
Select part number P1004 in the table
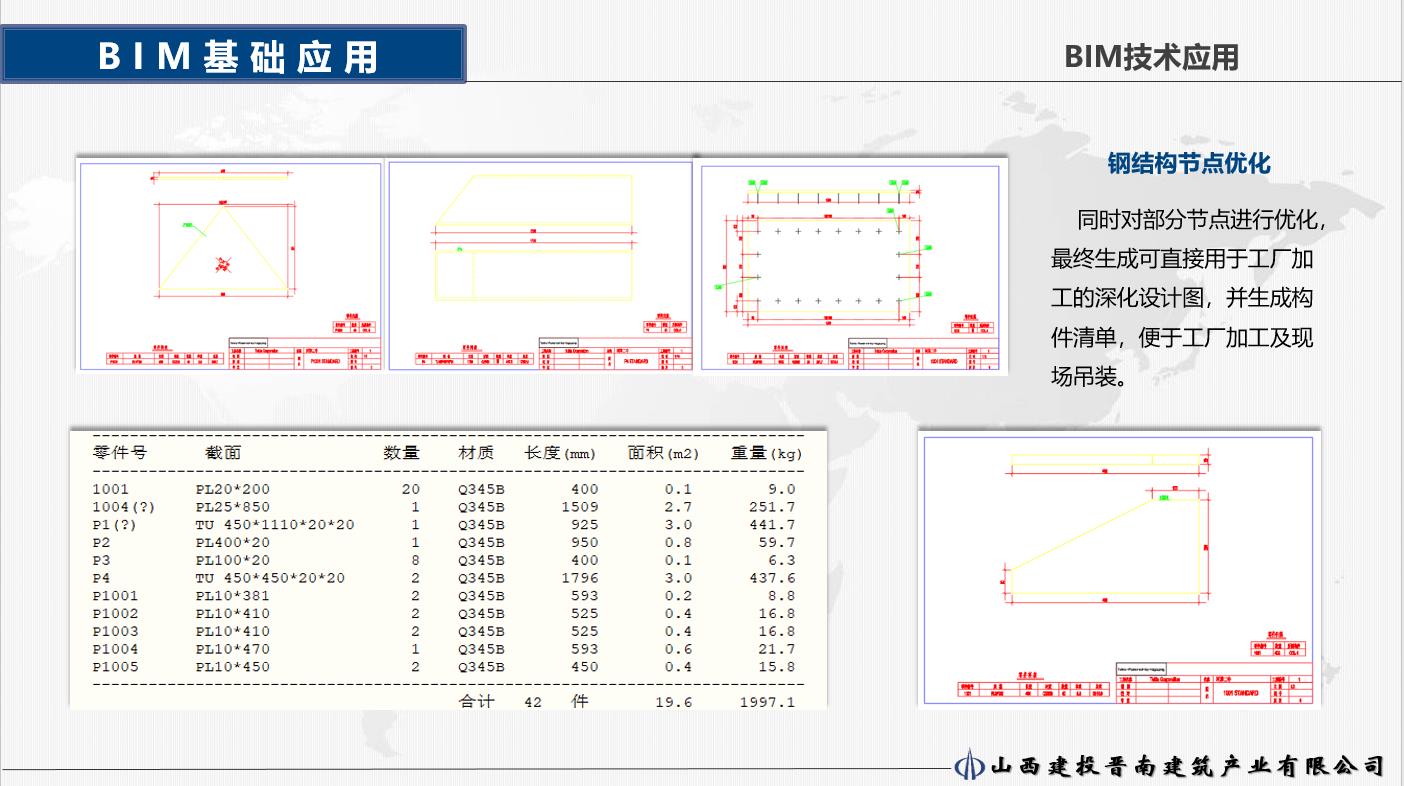pos(115,649)
